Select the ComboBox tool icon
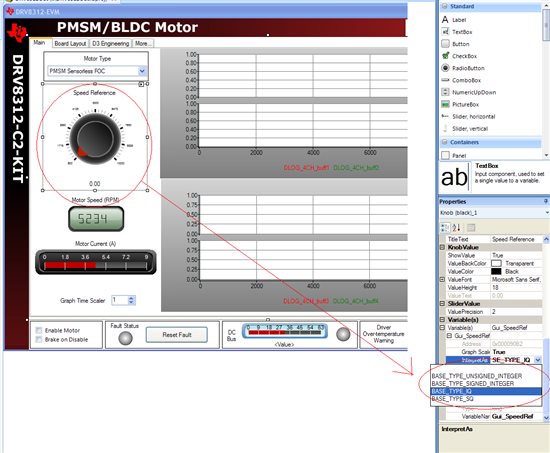Screen dimensions: 550x453 (445, 80)
